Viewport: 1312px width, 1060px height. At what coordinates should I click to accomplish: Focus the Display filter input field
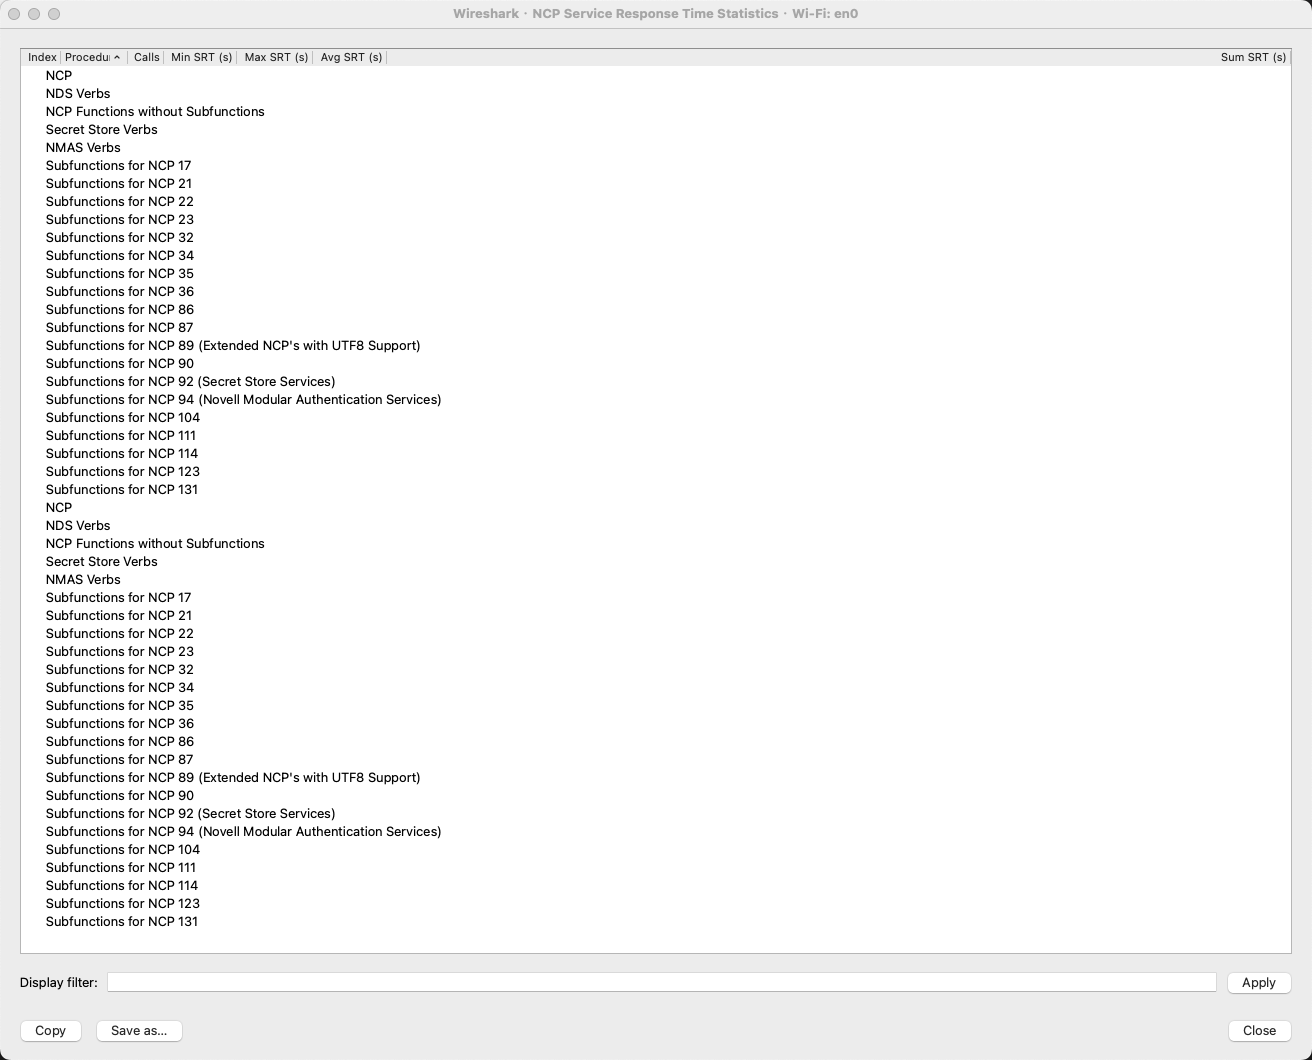661,982
